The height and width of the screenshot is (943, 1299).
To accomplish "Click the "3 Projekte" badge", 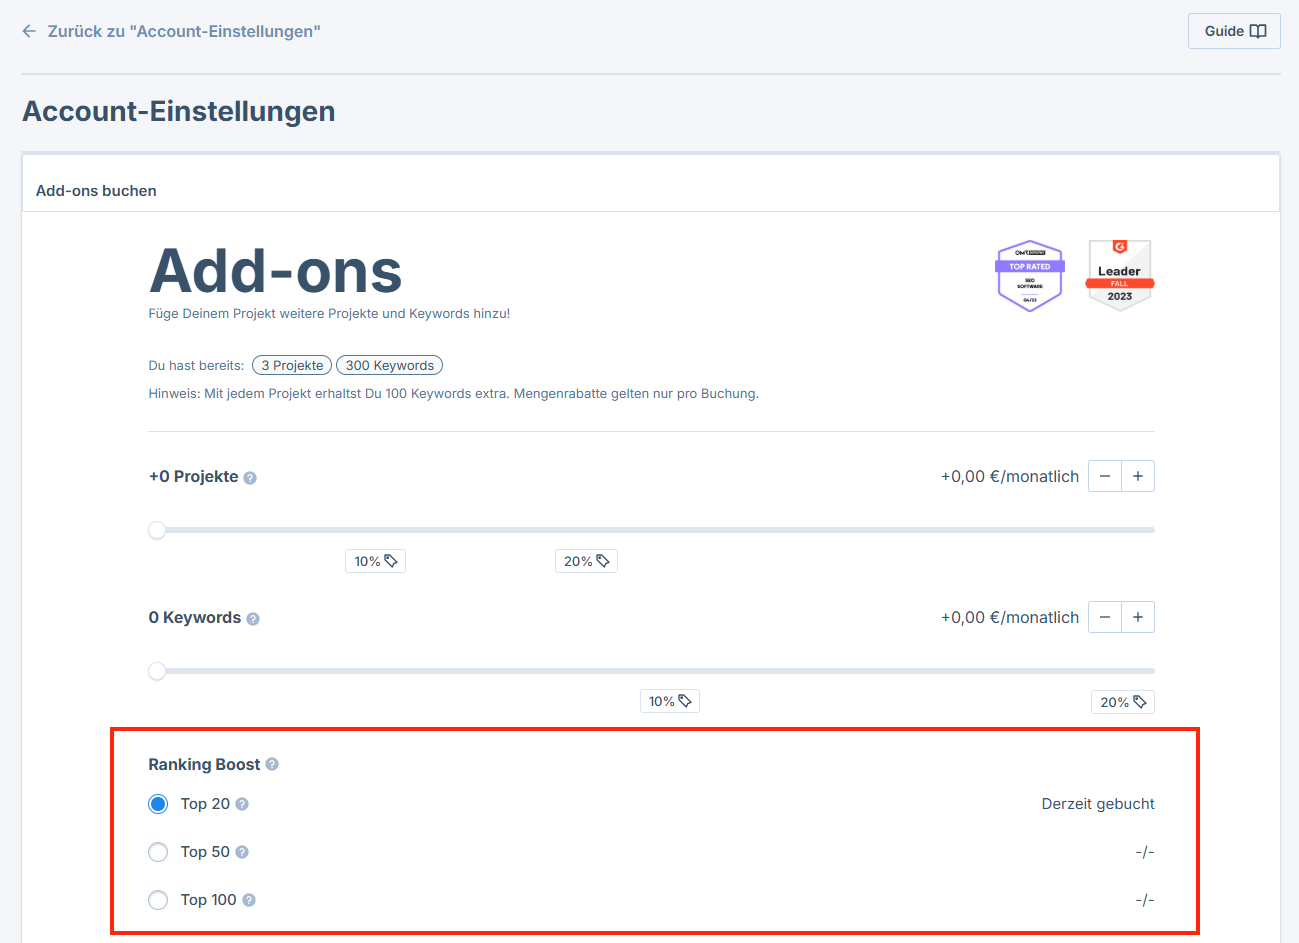I will point(291,365).
